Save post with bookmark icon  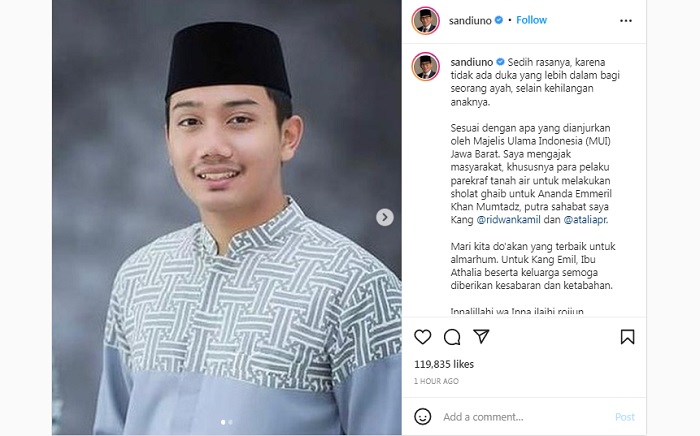point(627,337)
